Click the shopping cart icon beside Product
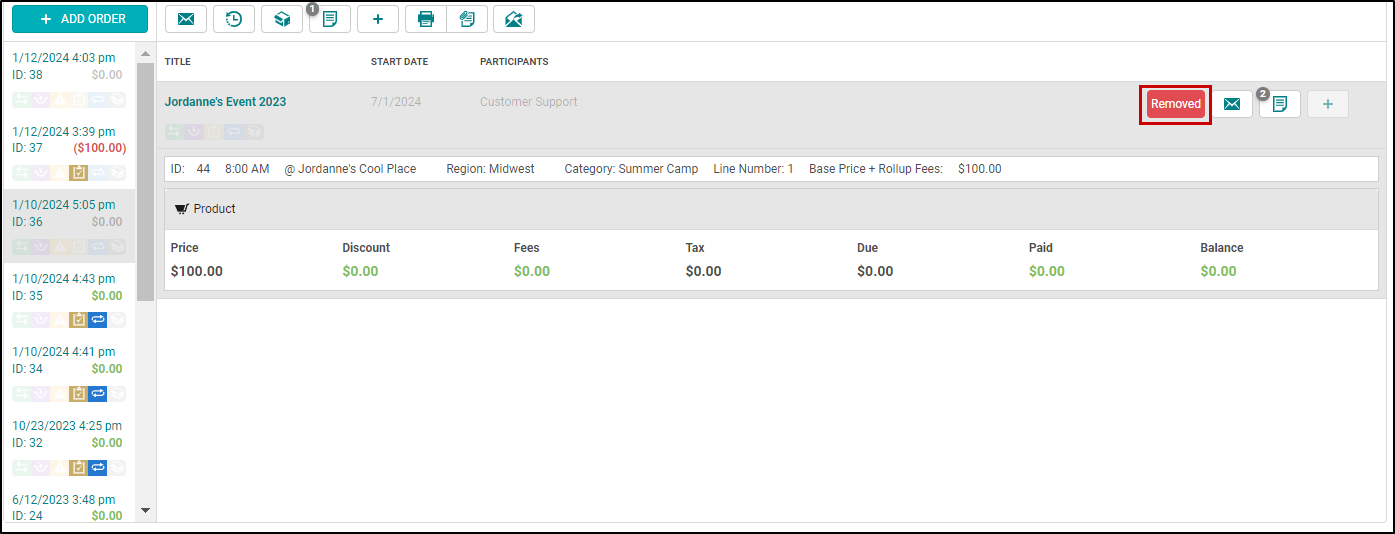The width and height of the screenshot is (1395, 534). pyautogui.click(x=182, y=209)
